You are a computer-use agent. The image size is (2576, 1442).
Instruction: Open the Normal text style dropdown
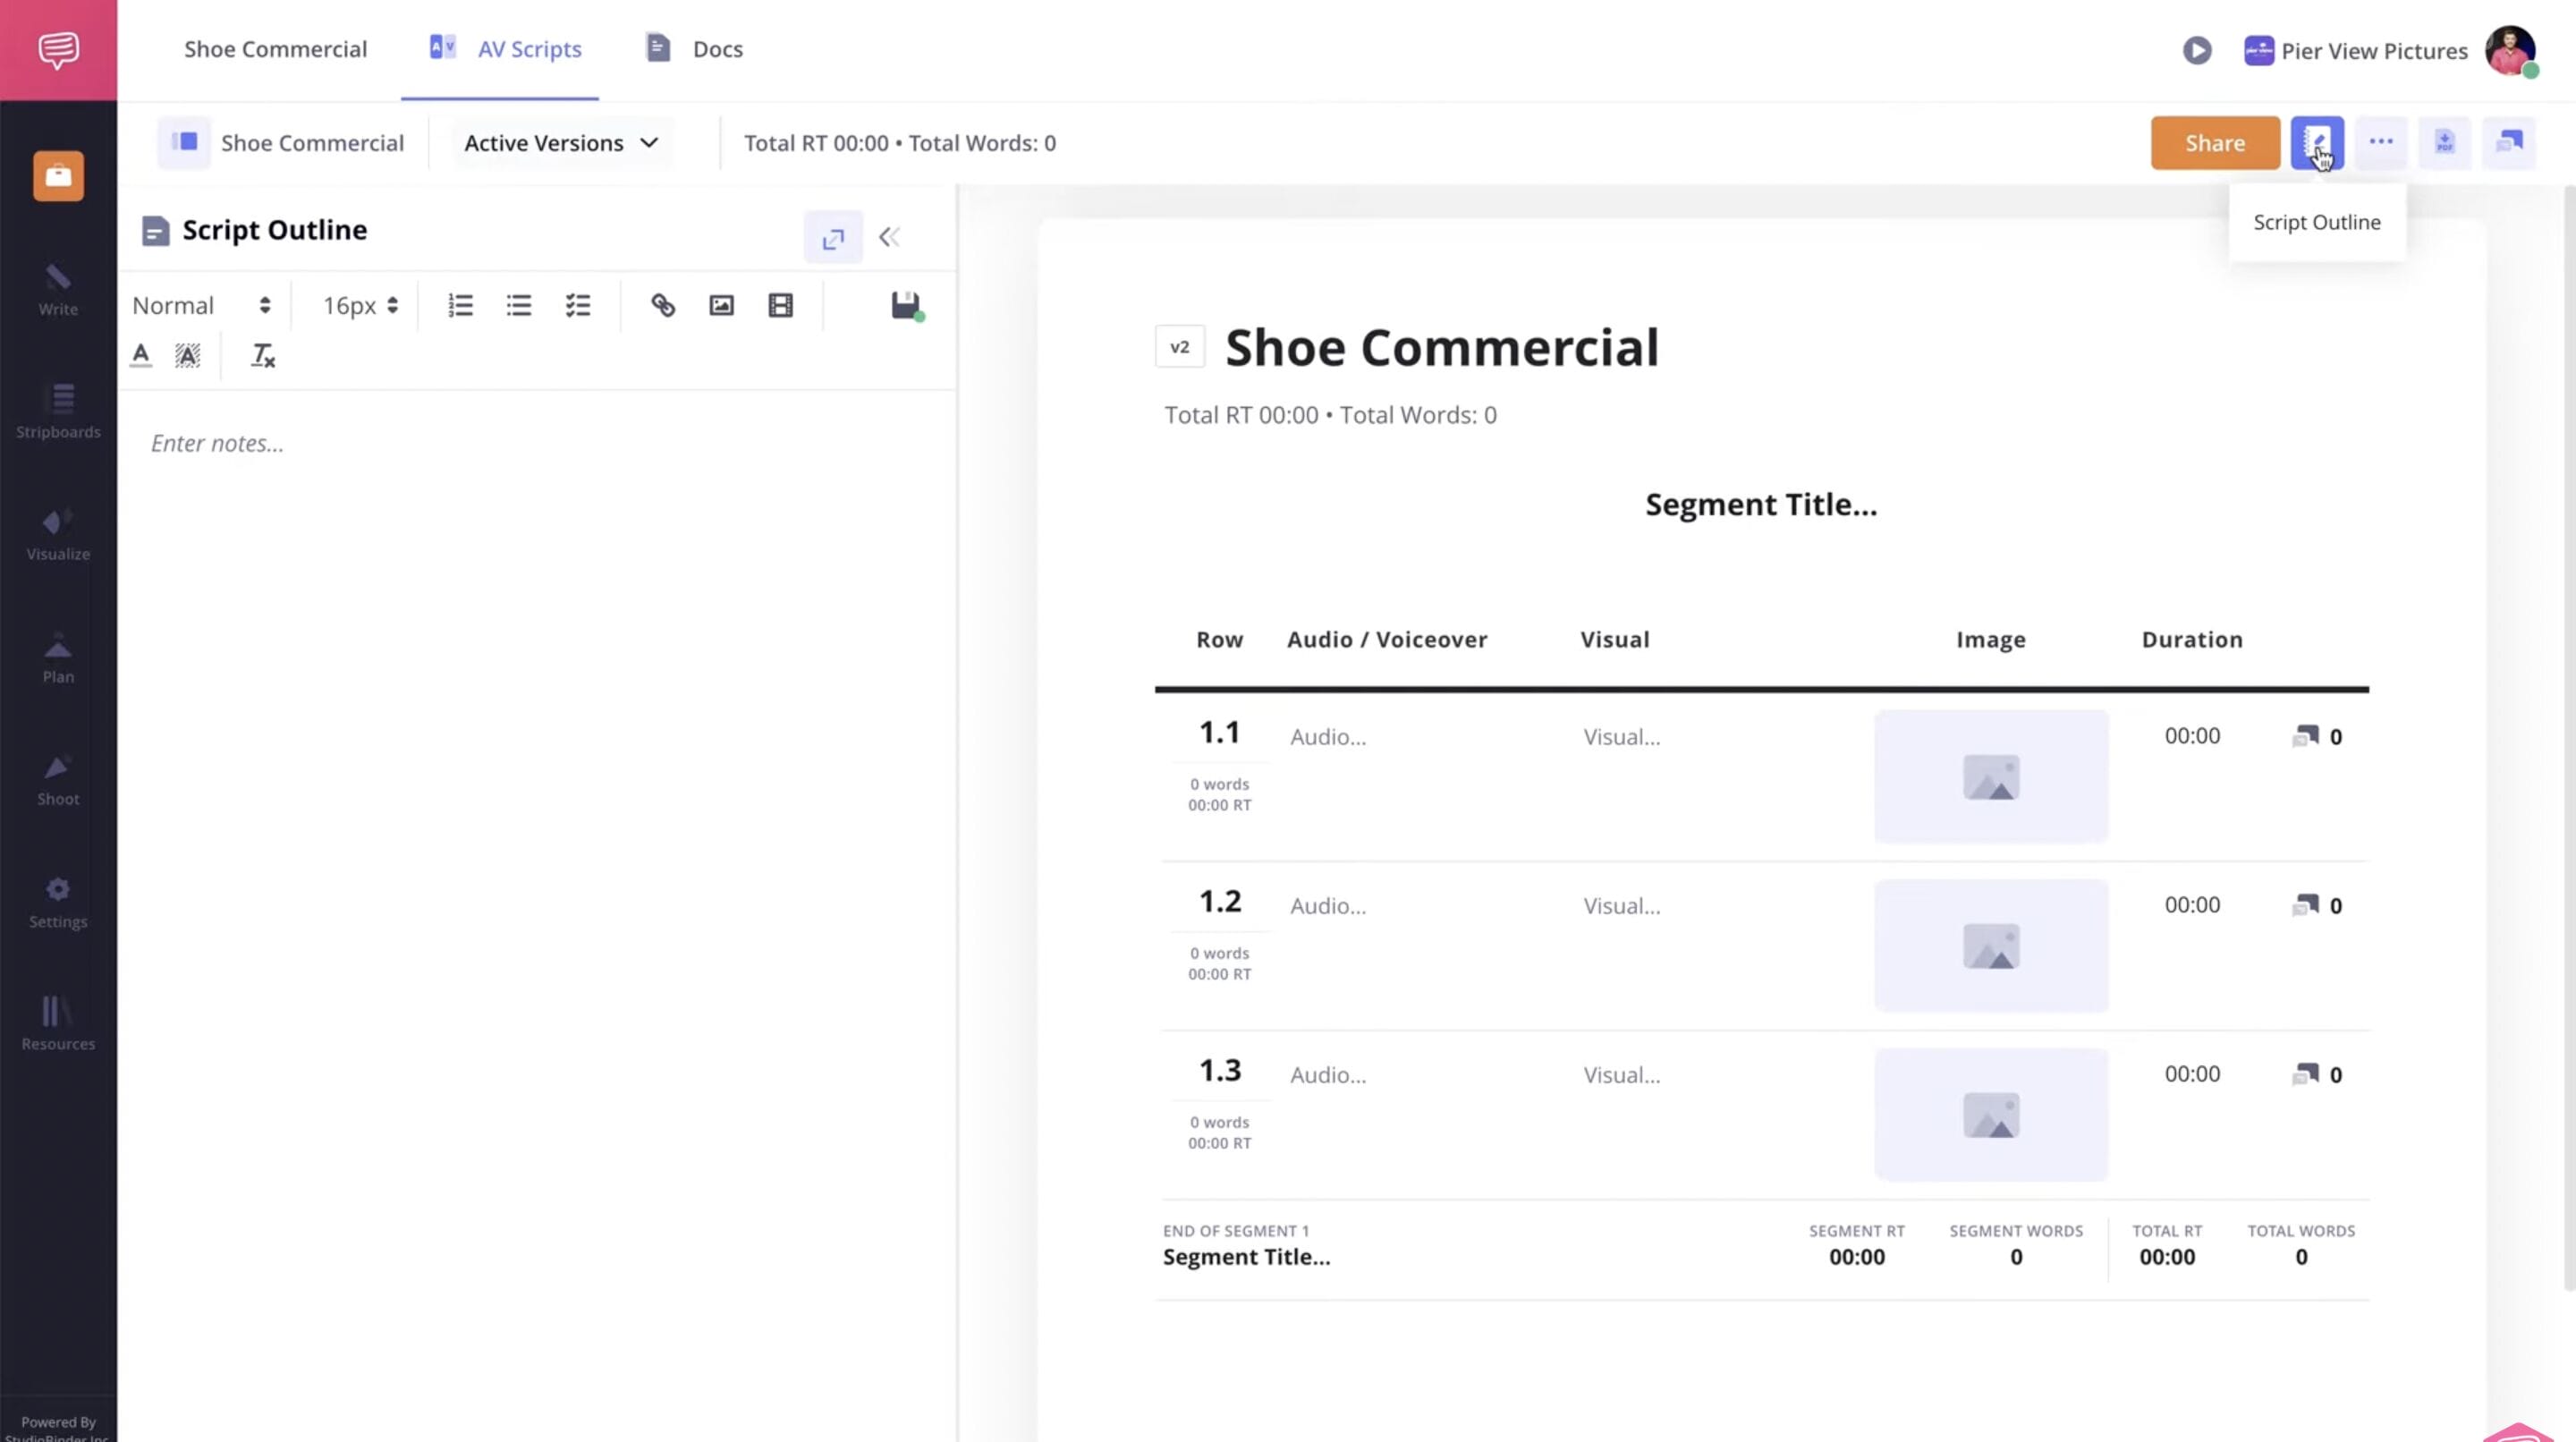click(x=201, y=305)
